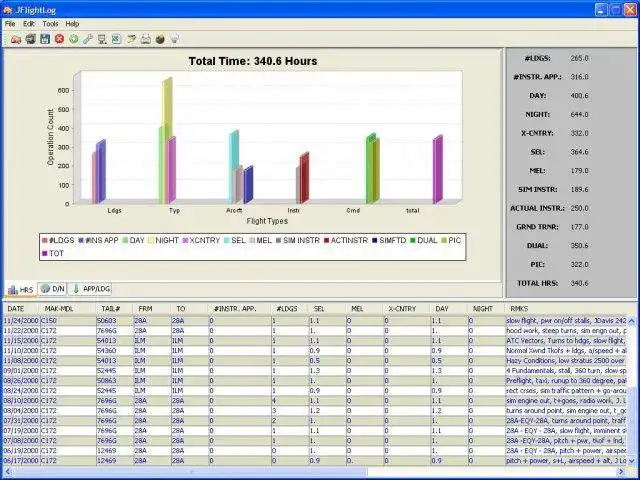Open the Help menu
Image resolution: width=640 pixels, height=480 pixels.
[72, 24]
